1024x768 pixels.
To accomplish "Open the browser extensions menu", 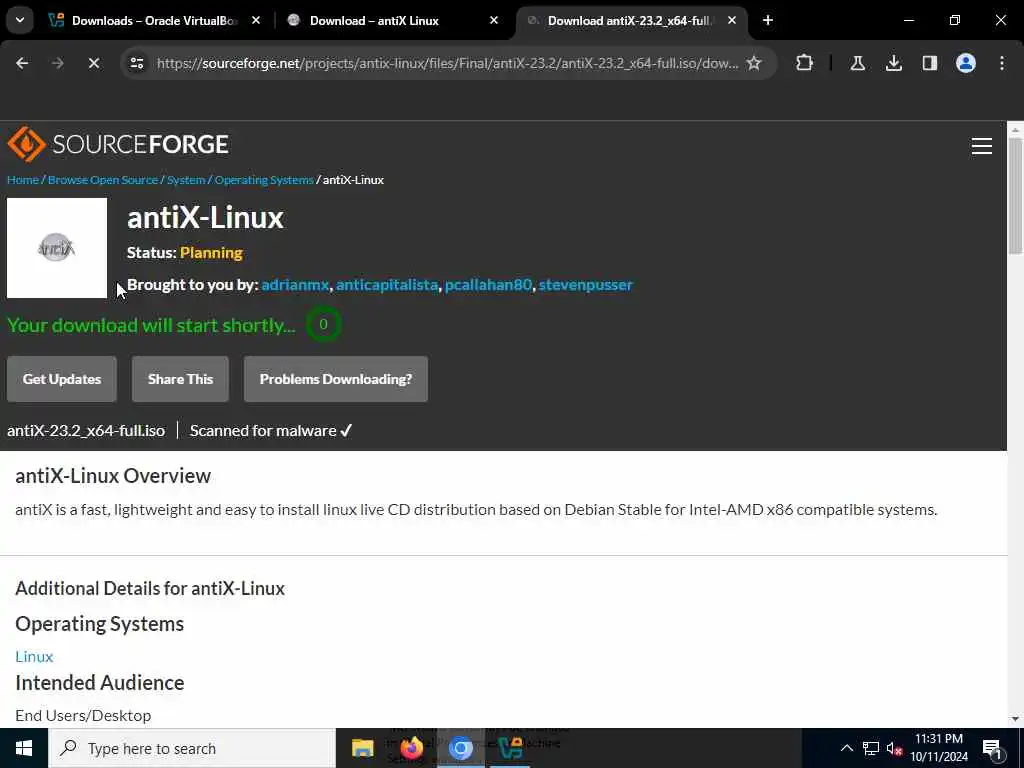I will click(x=805, y=63).
